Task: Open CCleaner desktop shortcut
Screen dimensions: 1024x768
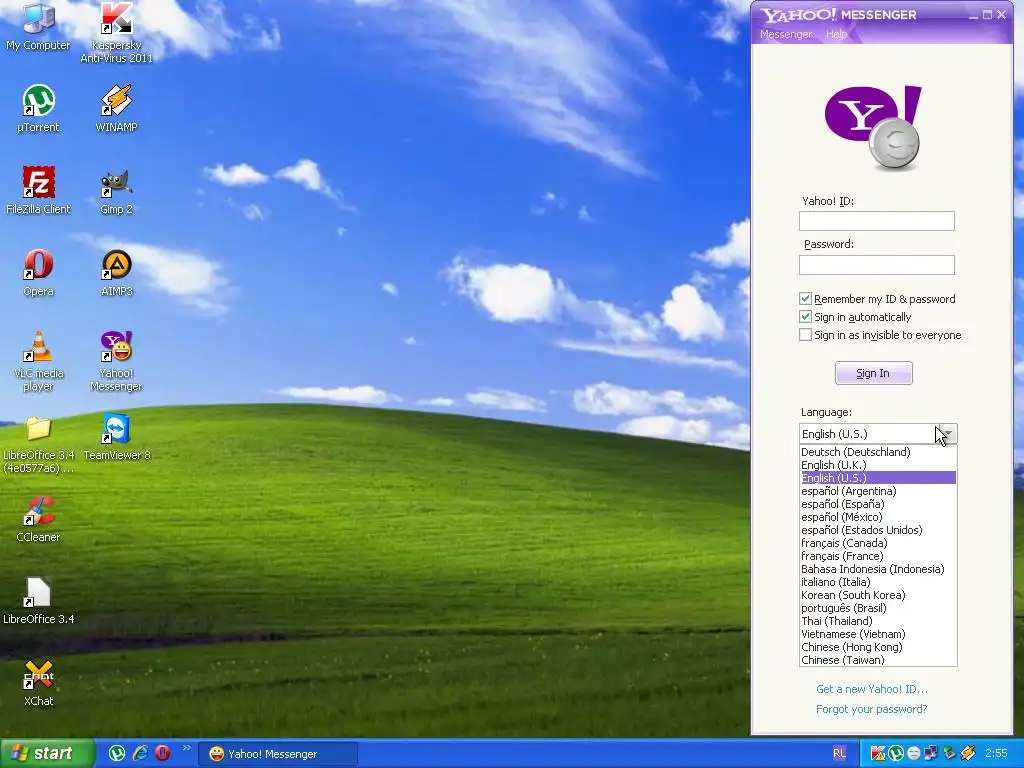Action: tap(38, 519)
